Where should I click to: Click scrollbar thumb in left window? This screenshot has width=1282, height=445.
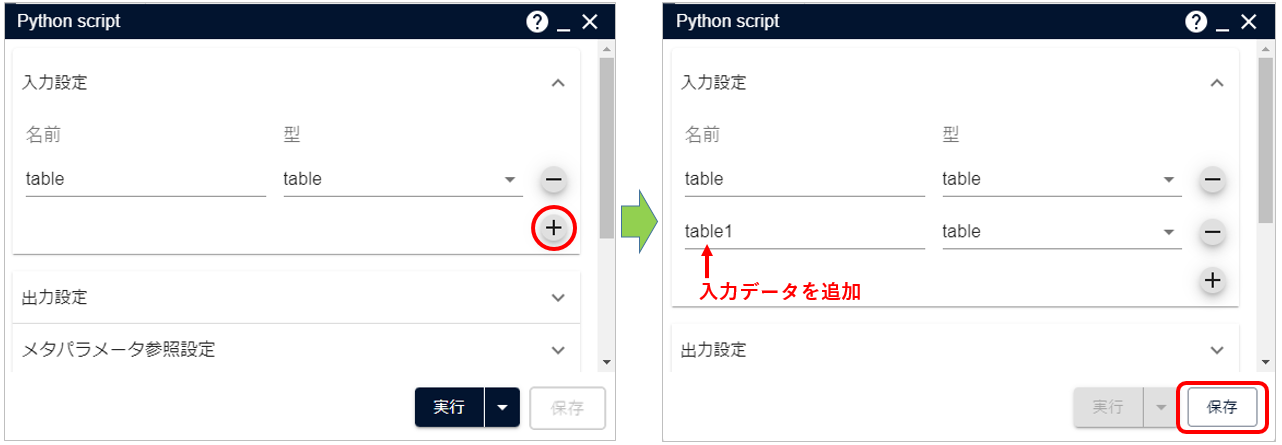[607, 148]
